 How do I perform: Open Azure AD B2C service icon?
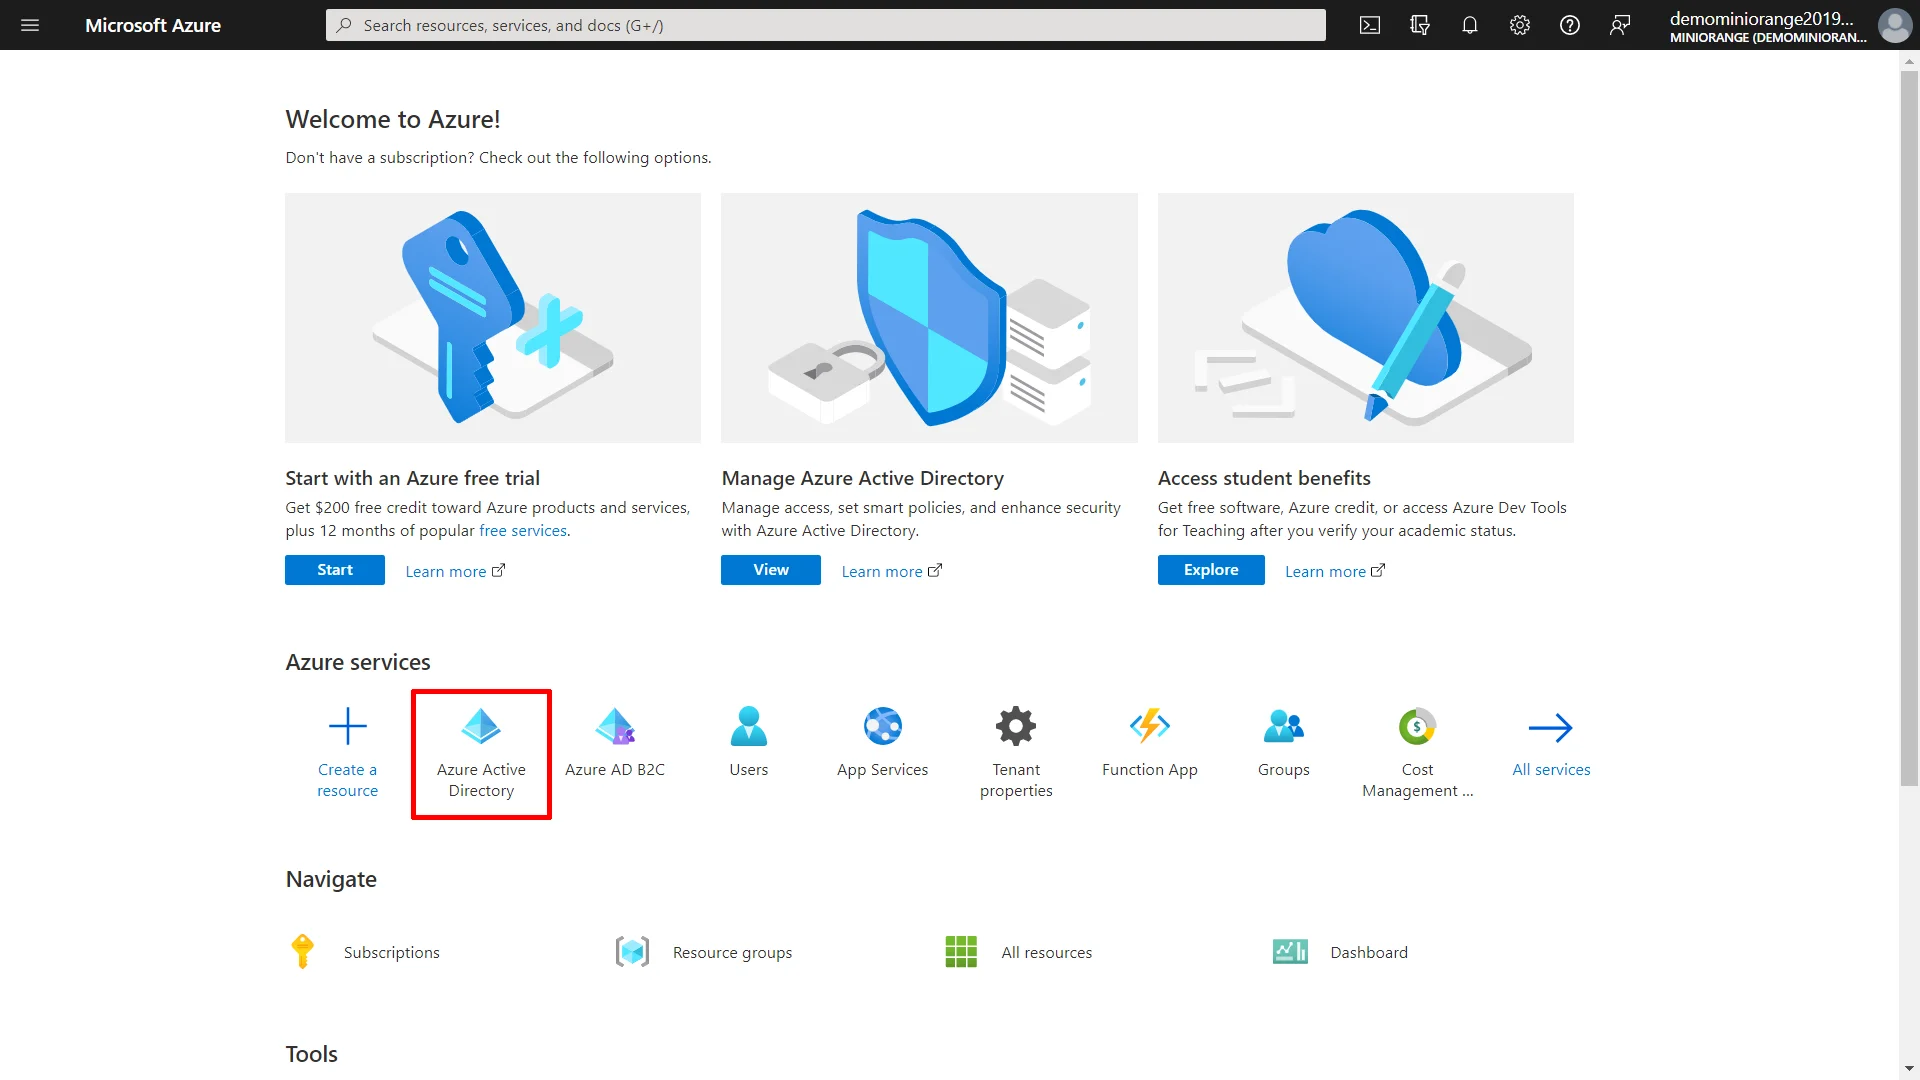615,726
